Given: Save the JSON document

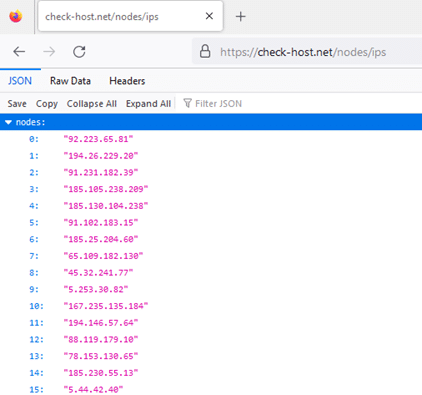Looking at the screenshot, I should point(17,104).
